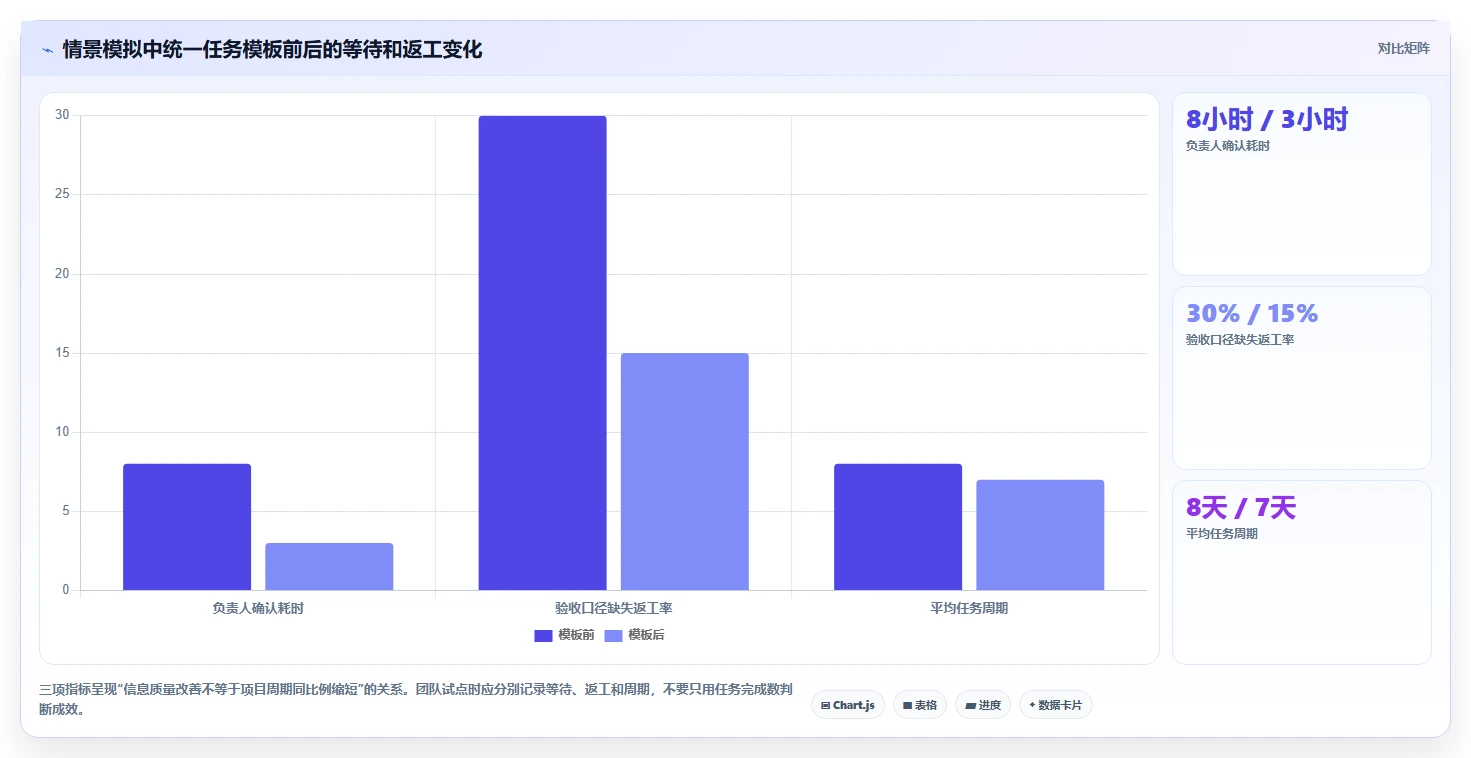Click the 平均任务周期 x-axis label
Screen dimensions: 1471x758
(x=969, y=608)
